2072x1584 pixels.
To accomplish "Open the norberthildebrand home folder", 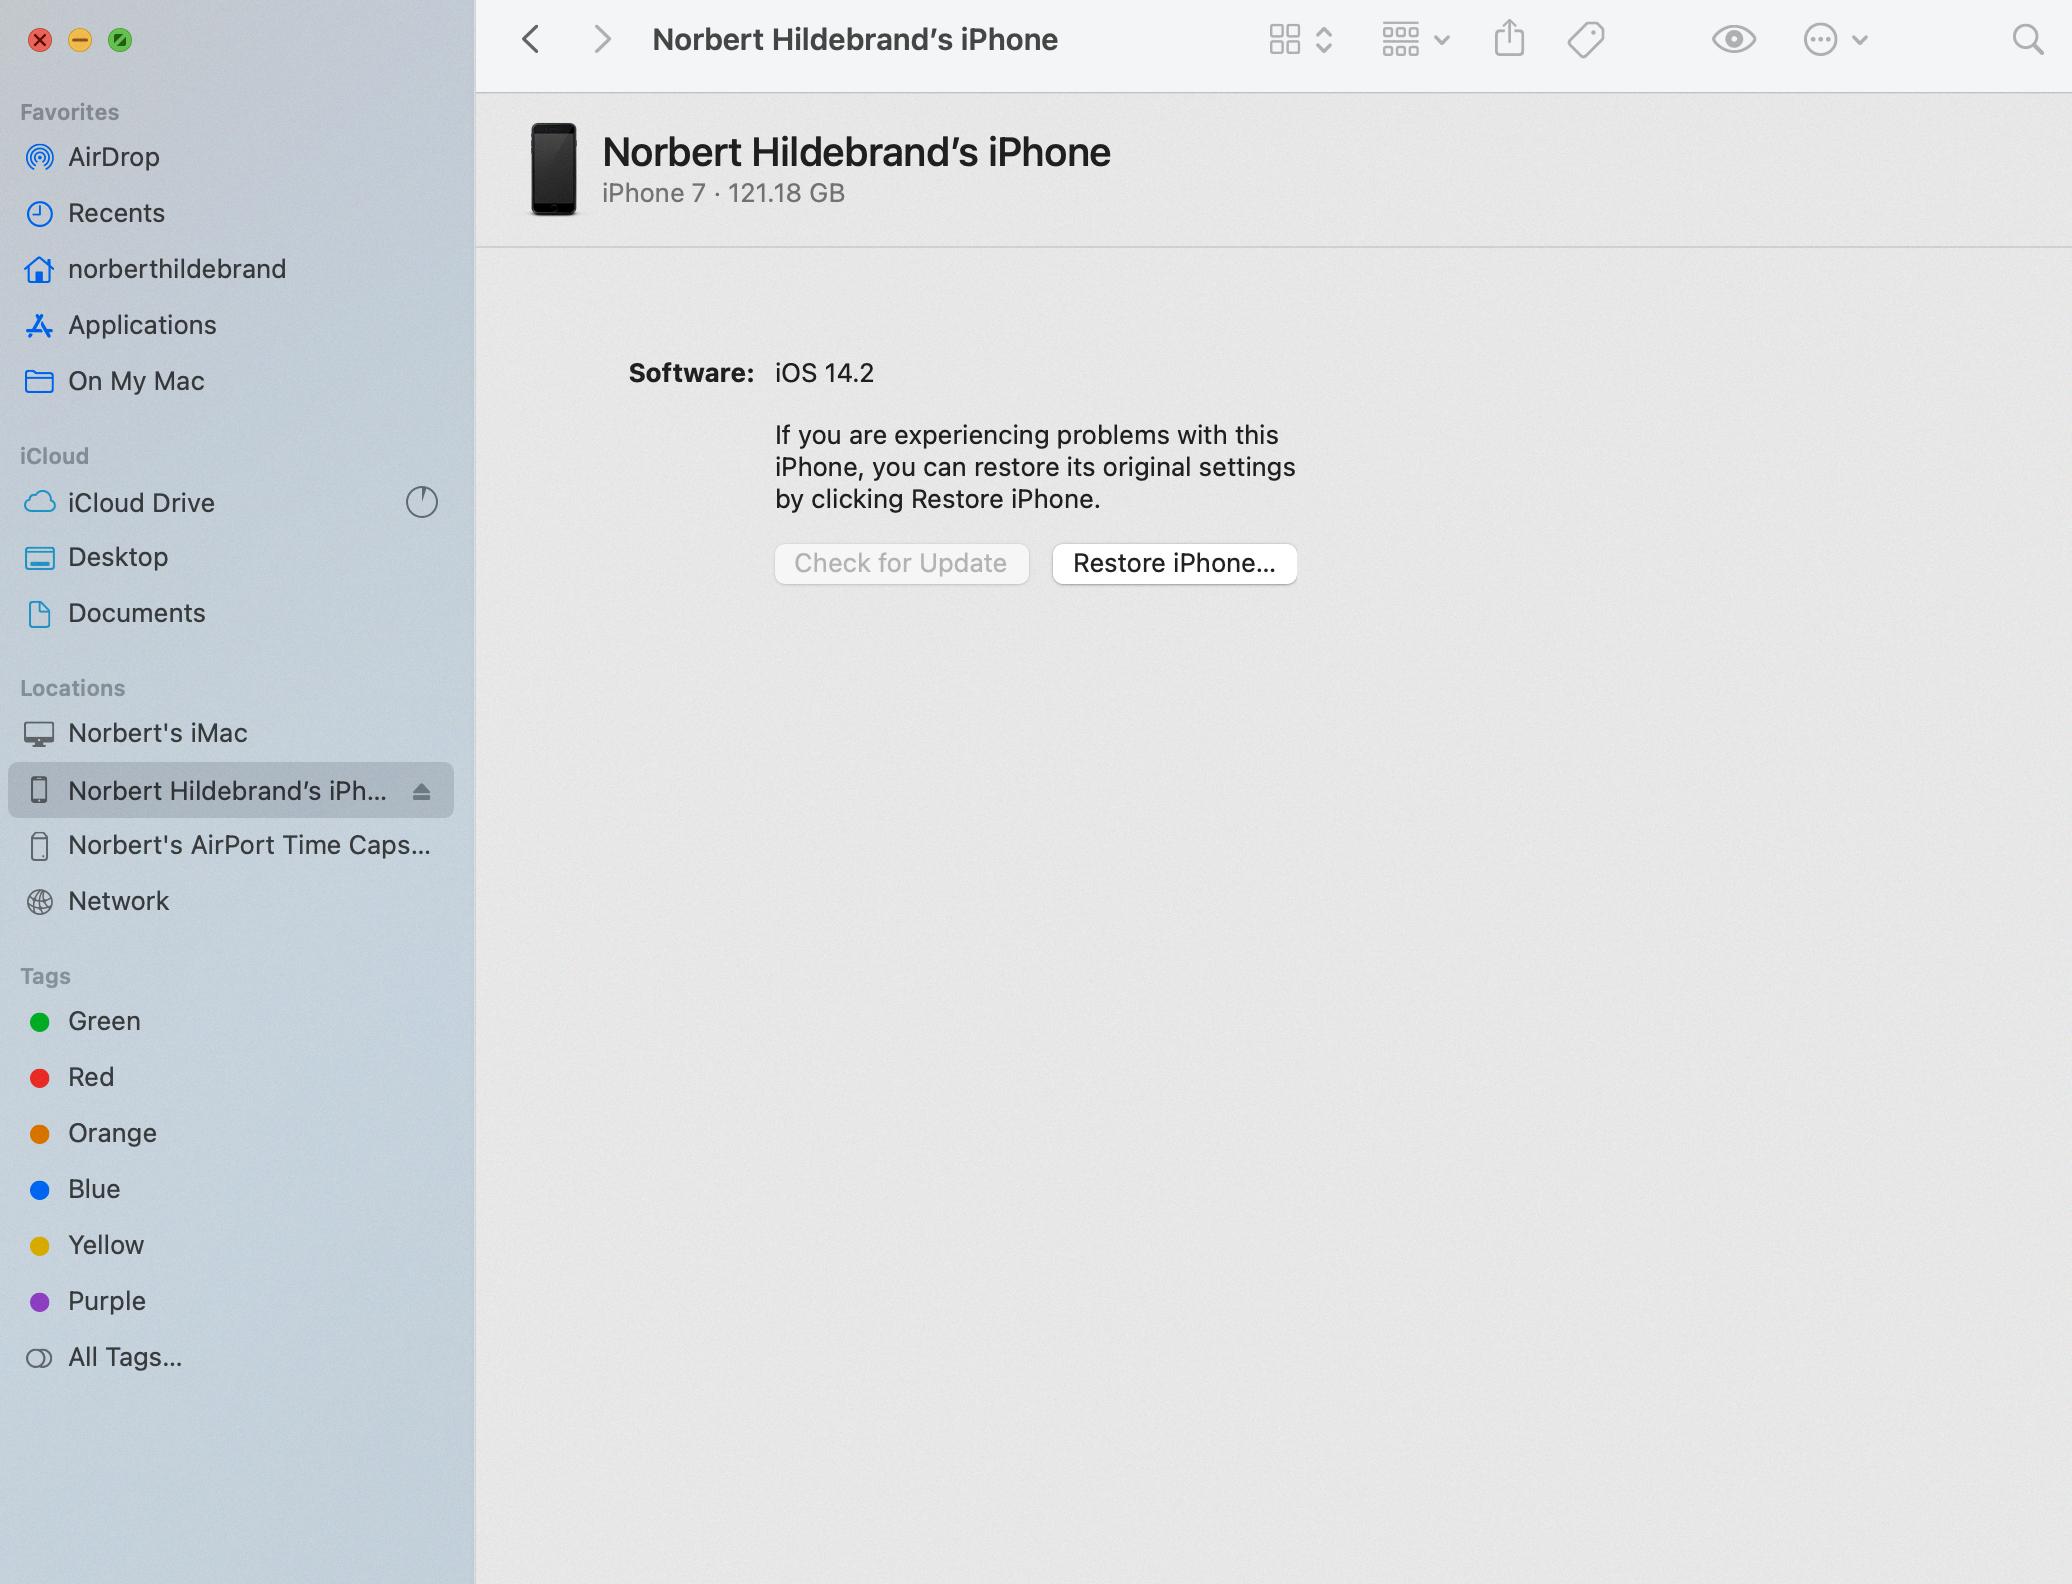I will pos(177,269).
